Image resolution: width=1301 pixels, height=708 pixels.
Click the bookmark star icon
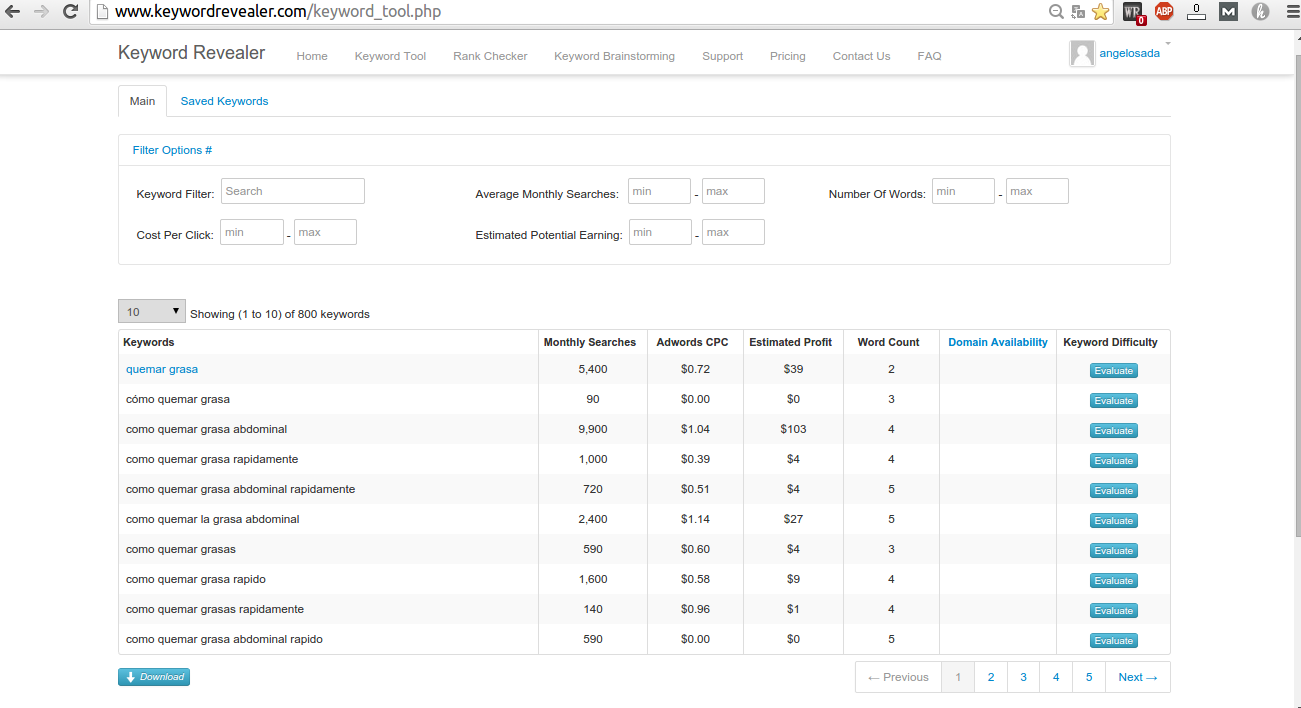1100,12
